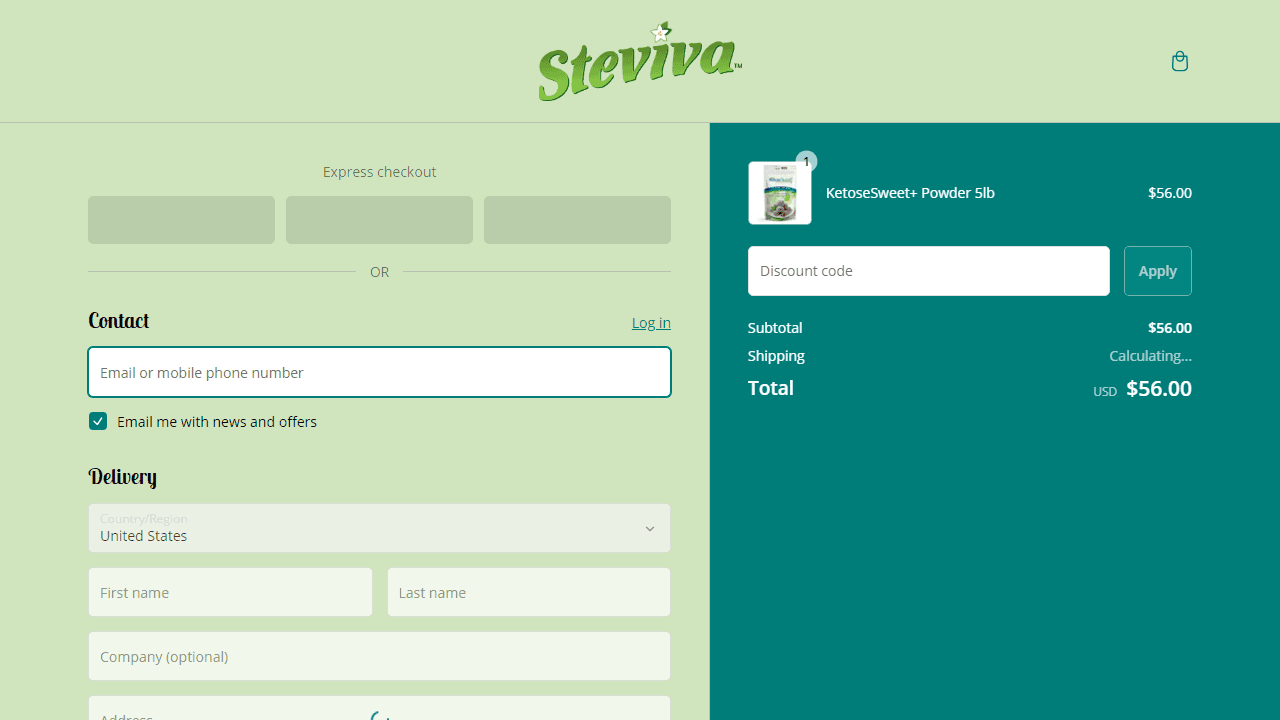Click the Log in link
Viewport: 1280px width, 720px height.
(x=651, y=322)
